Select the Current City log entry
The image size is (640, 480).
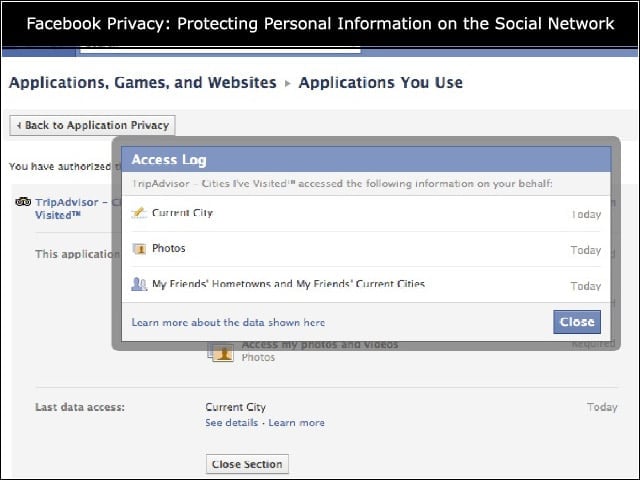tap(366, 213)
